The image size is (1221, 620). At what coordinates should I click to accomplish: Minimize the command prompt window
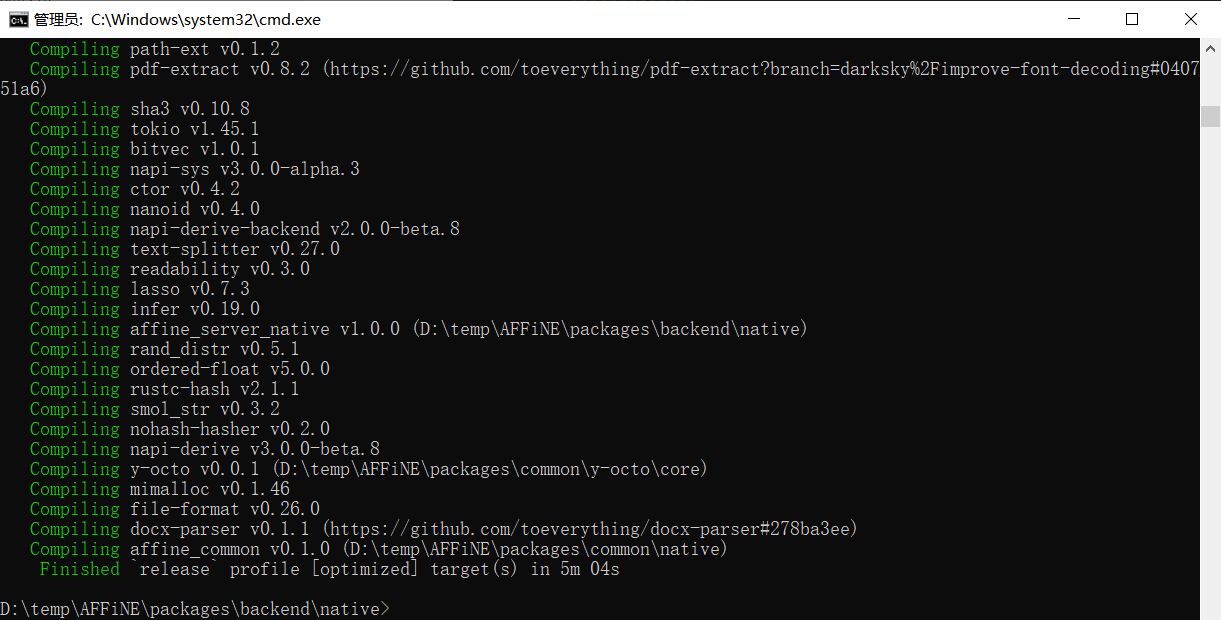[x=1074, y=19]
